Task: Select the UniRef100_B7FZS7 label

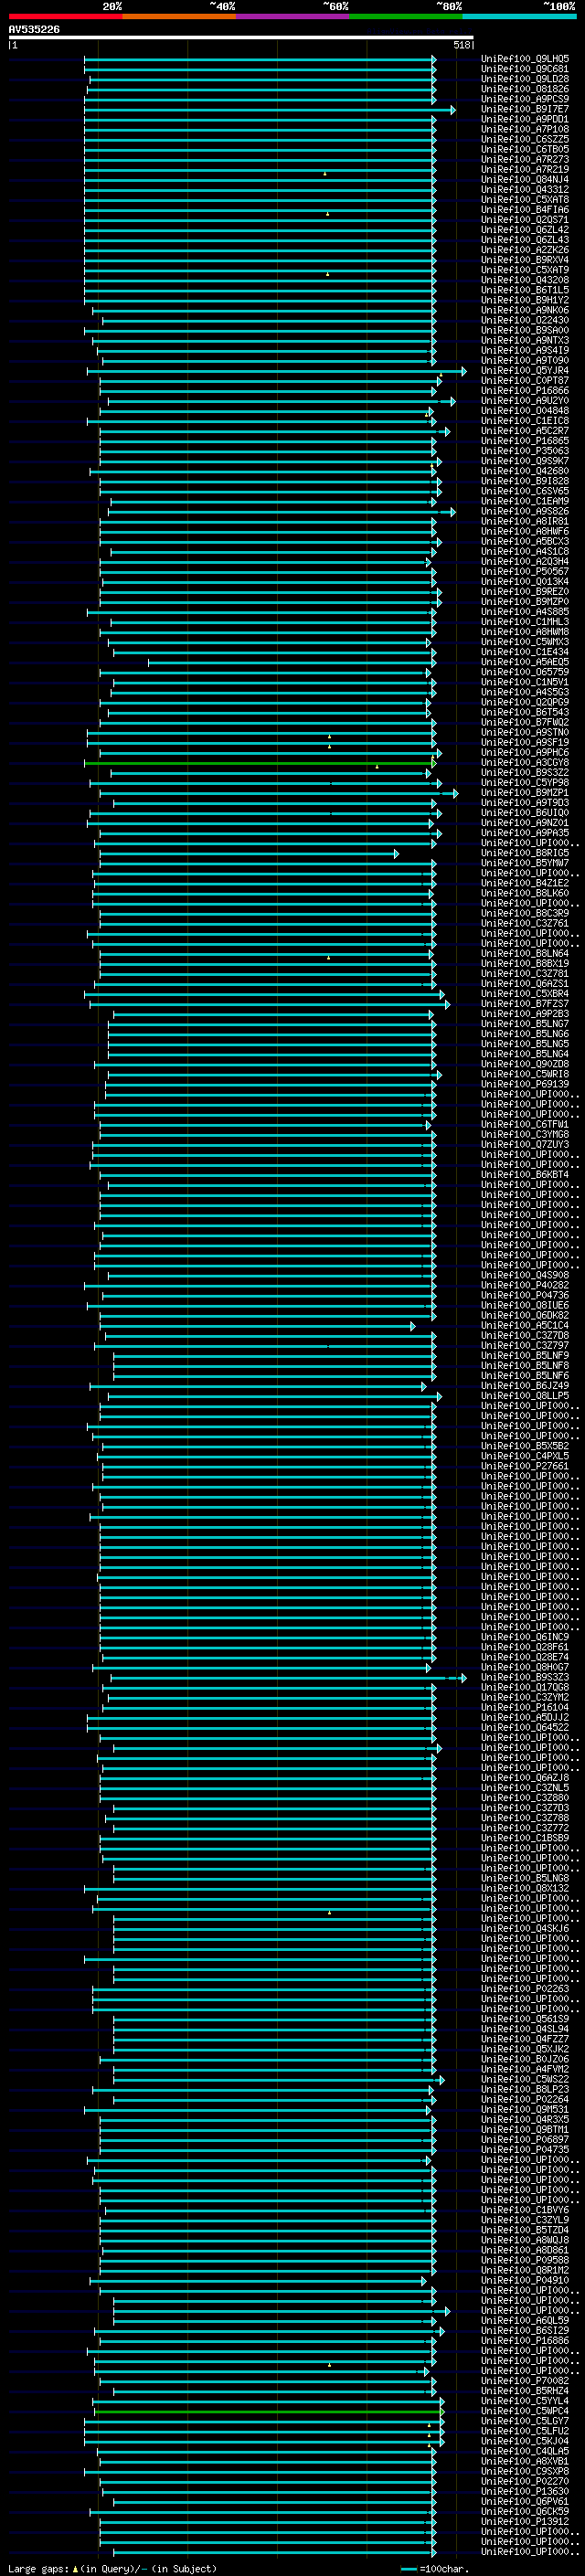Action: (x=525, y=1003)
